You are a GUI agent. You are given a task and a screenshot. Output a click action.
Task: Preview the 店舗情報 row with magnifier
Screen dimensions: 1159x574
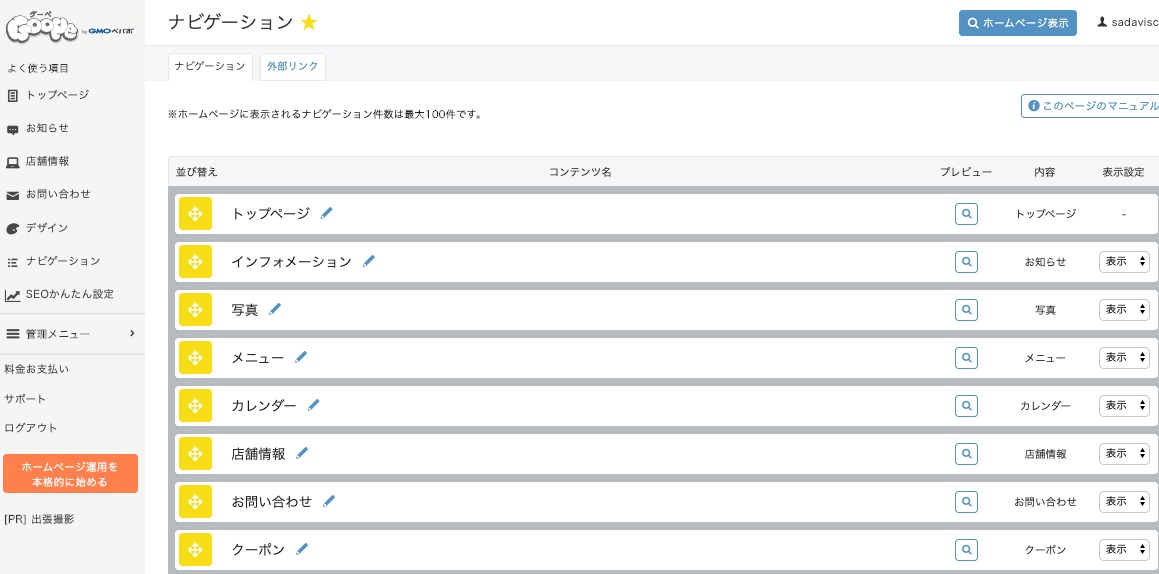[966, 454]
